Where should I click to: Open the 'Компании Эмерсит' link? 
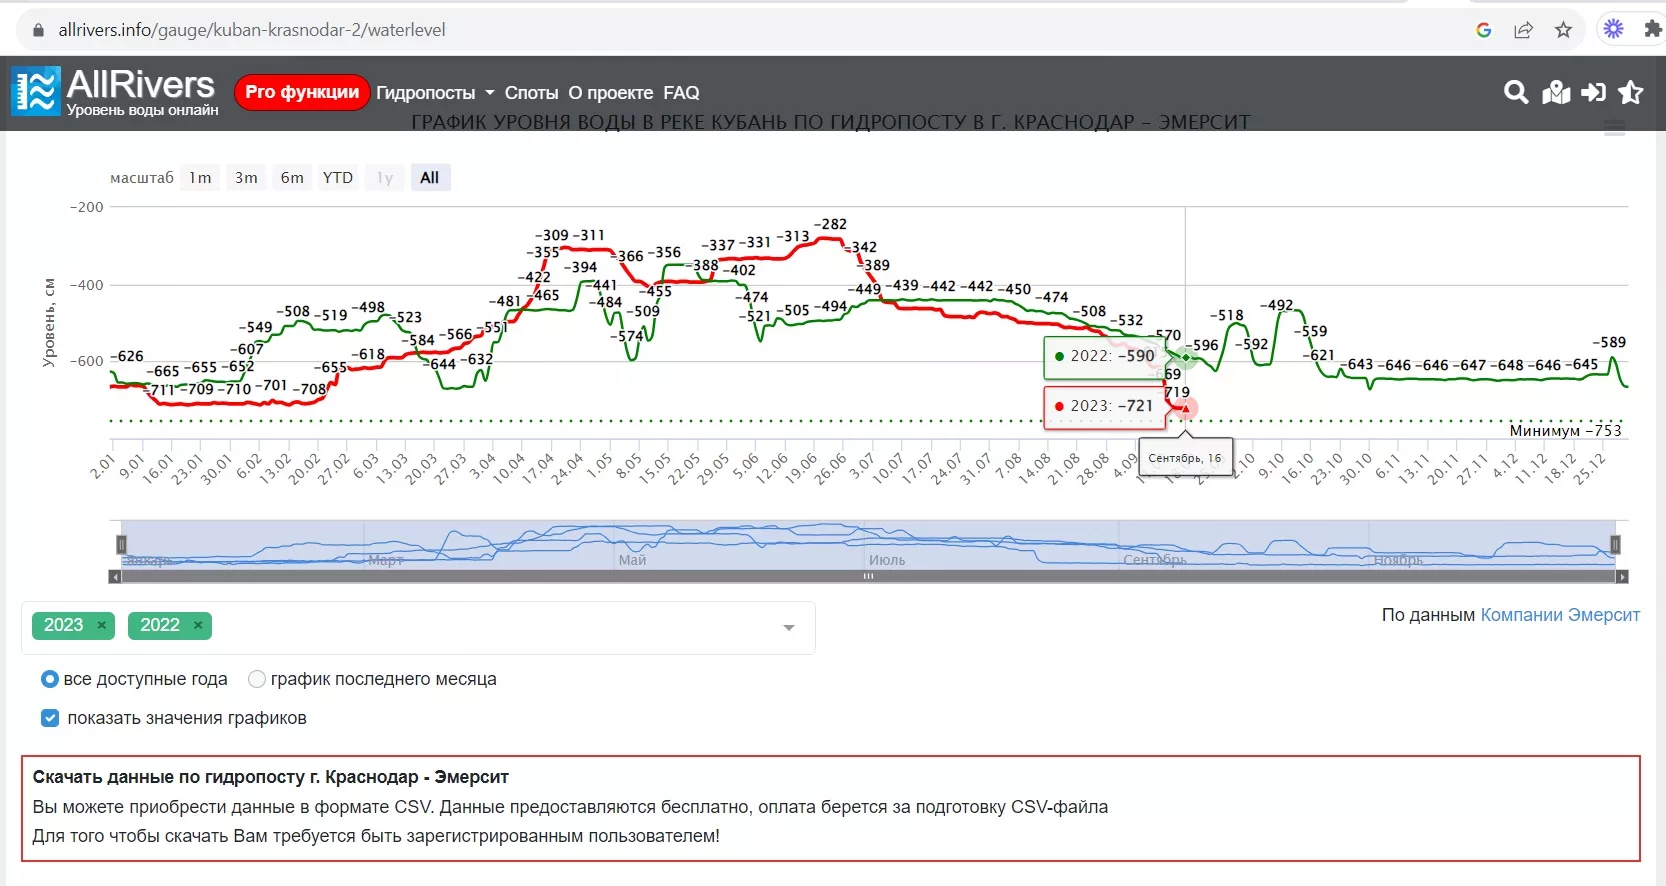[x=1559, y=615]
